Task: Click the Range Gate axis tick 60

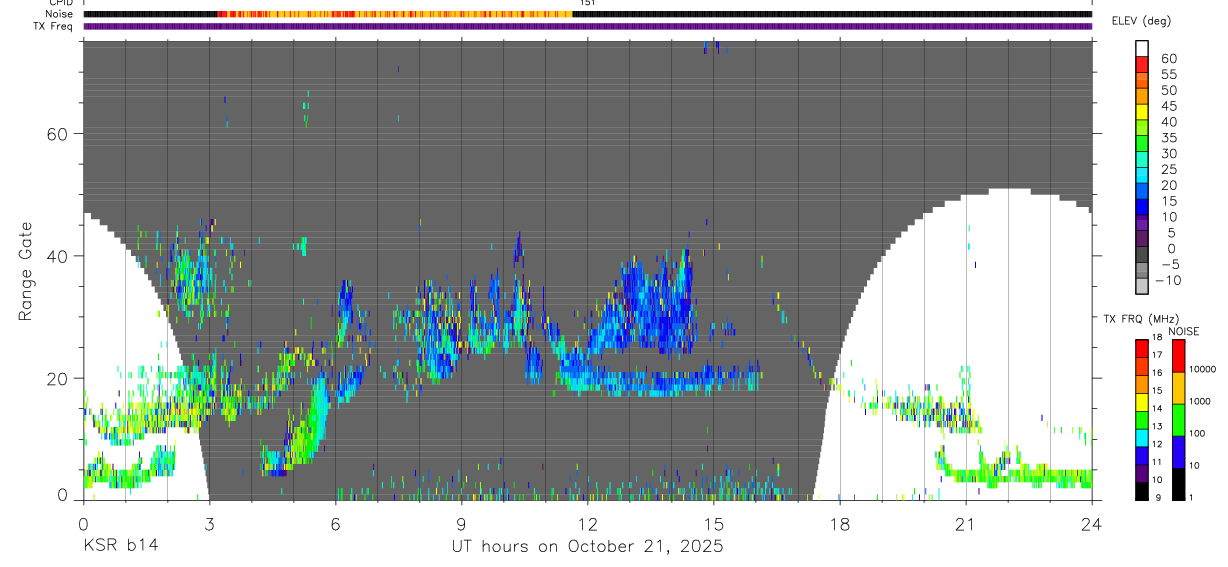Action: click(58, 134)
